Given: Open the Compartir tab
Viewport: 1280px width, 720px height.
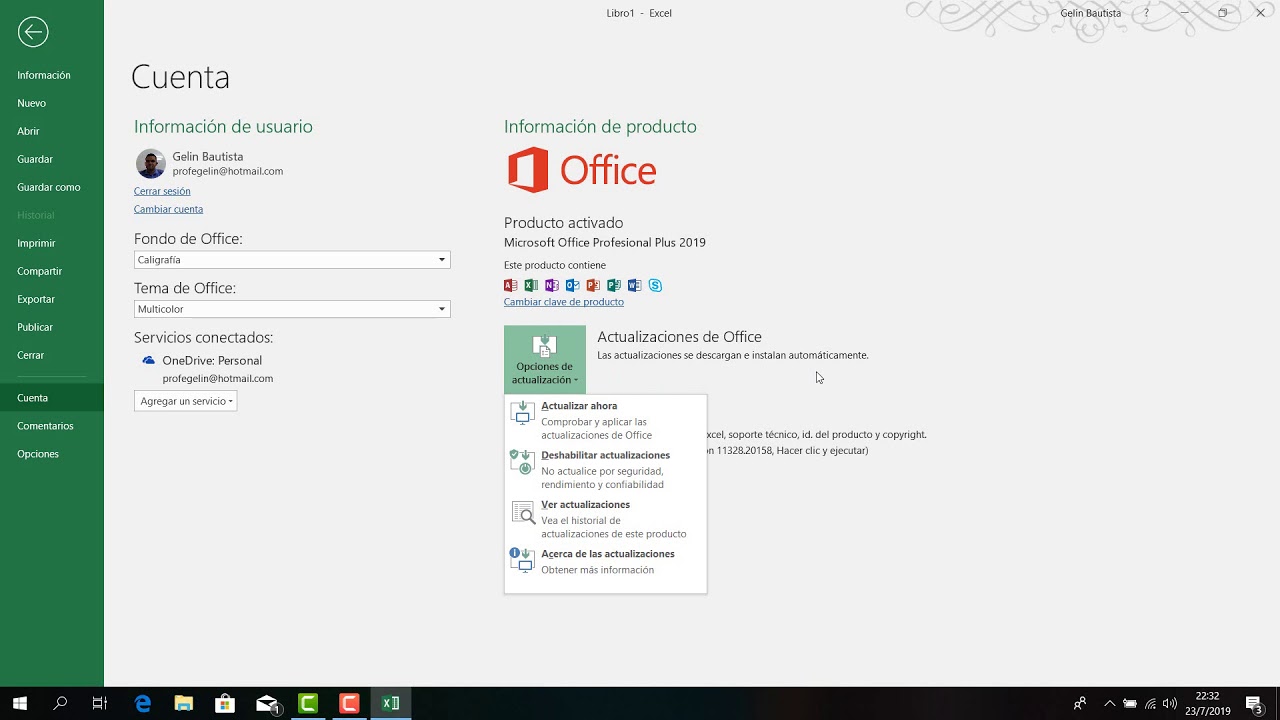Looking at the screenshot, I should tap(52, 271).
